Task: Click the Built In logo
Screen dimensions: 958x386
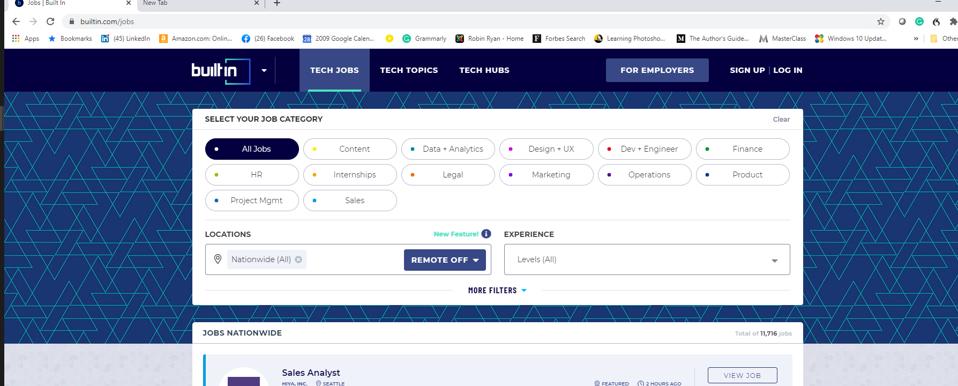Action: tap(221, 71)
